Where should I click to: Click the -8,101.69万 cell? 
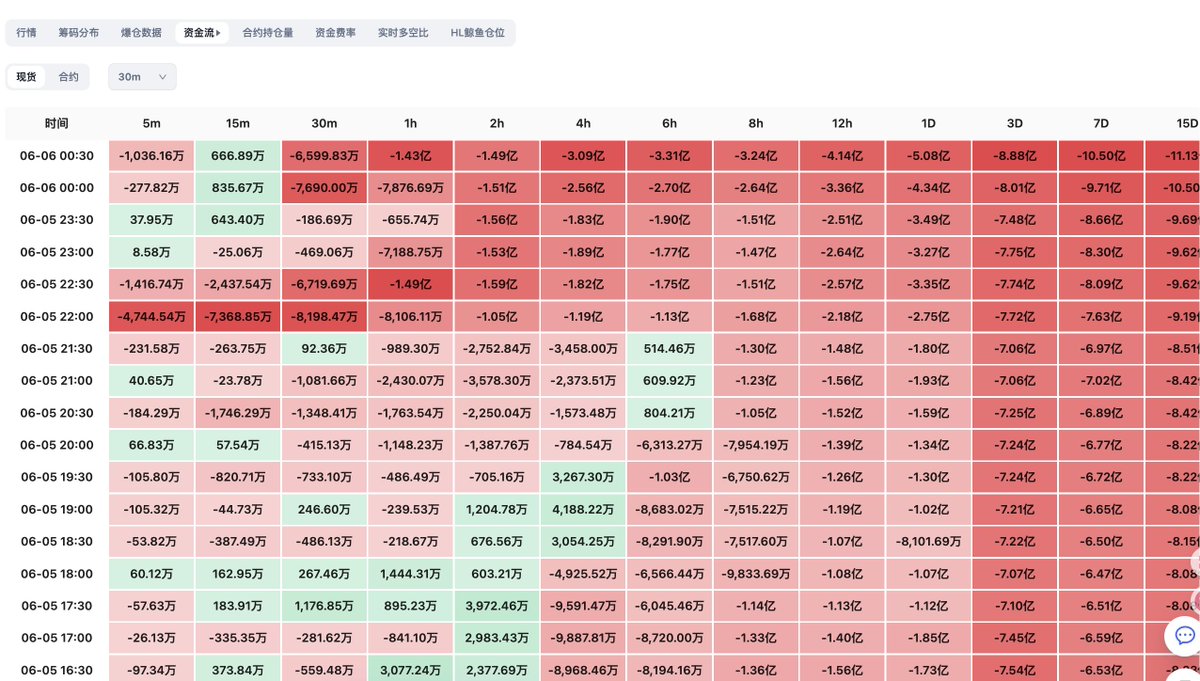(x=928, y=542)
